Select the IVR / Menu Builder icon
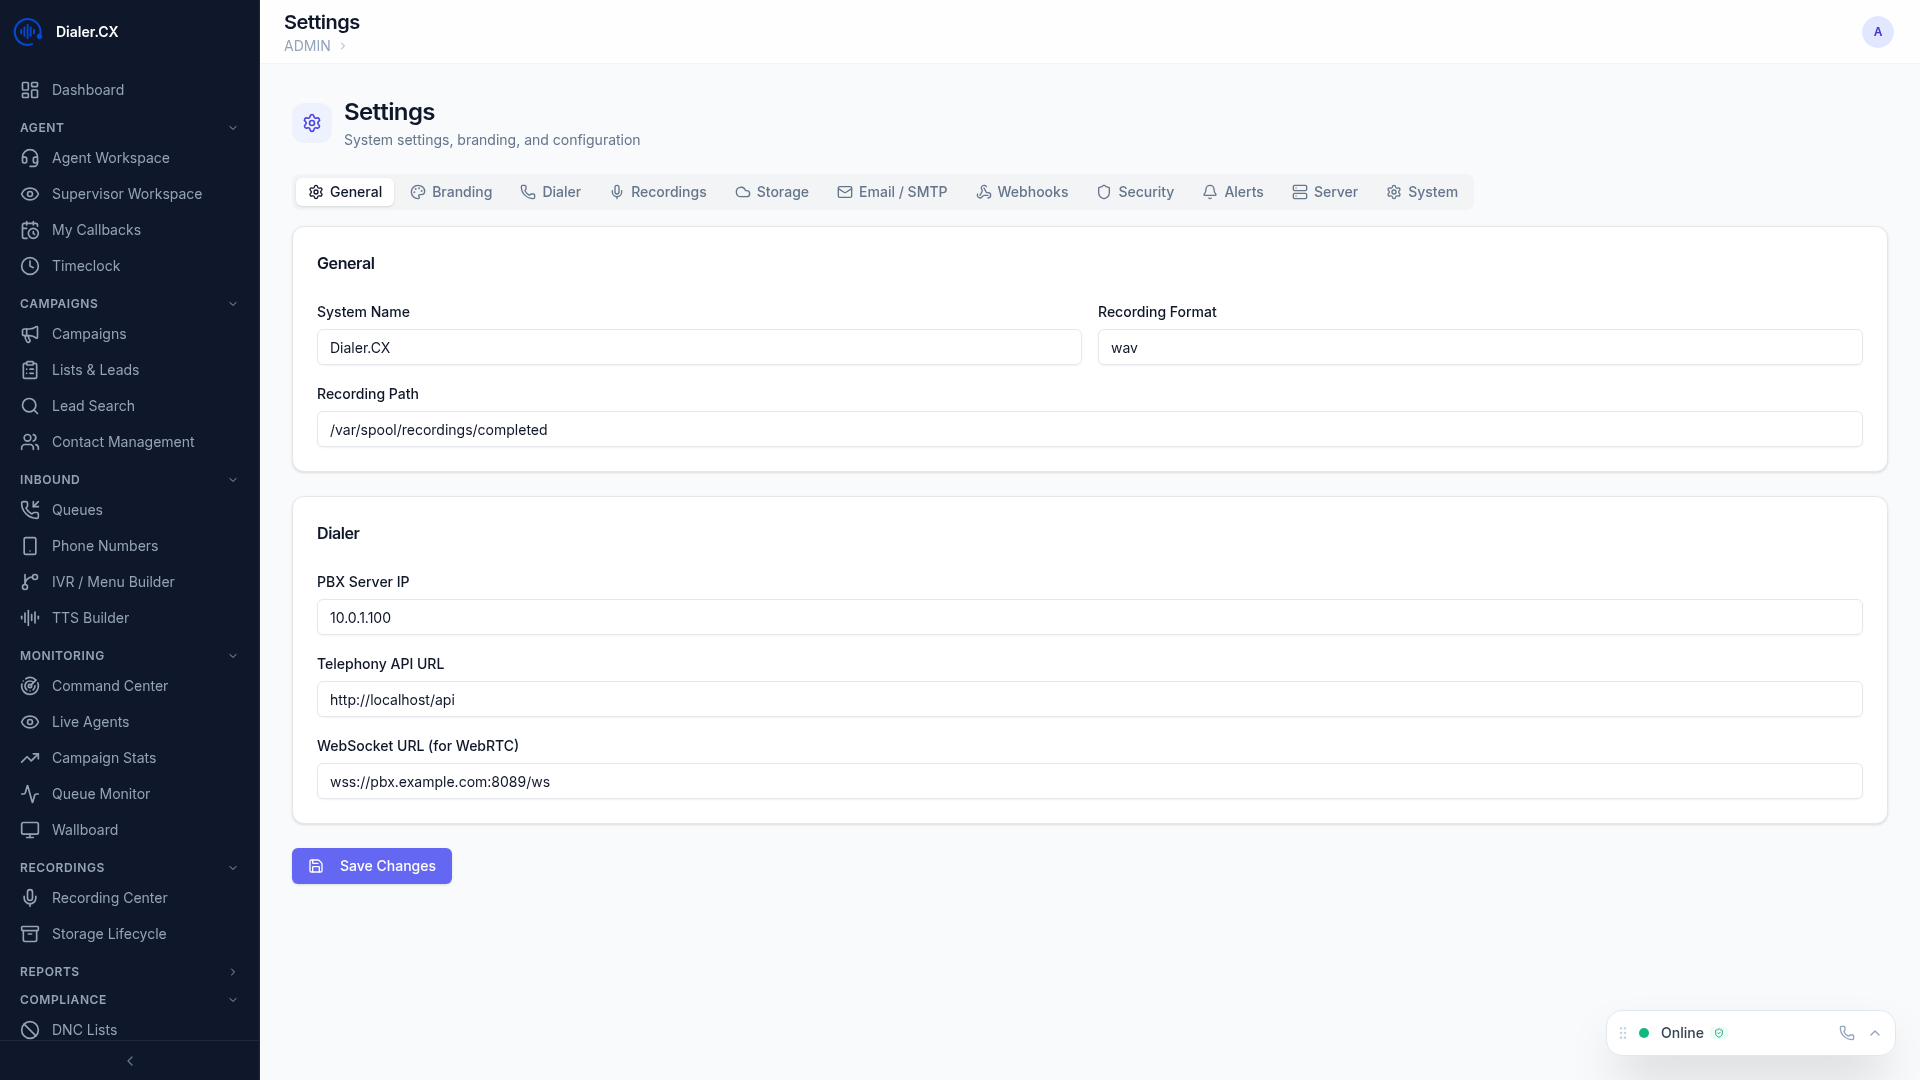Screen dimensions: 1920x1080 point(30,582)
